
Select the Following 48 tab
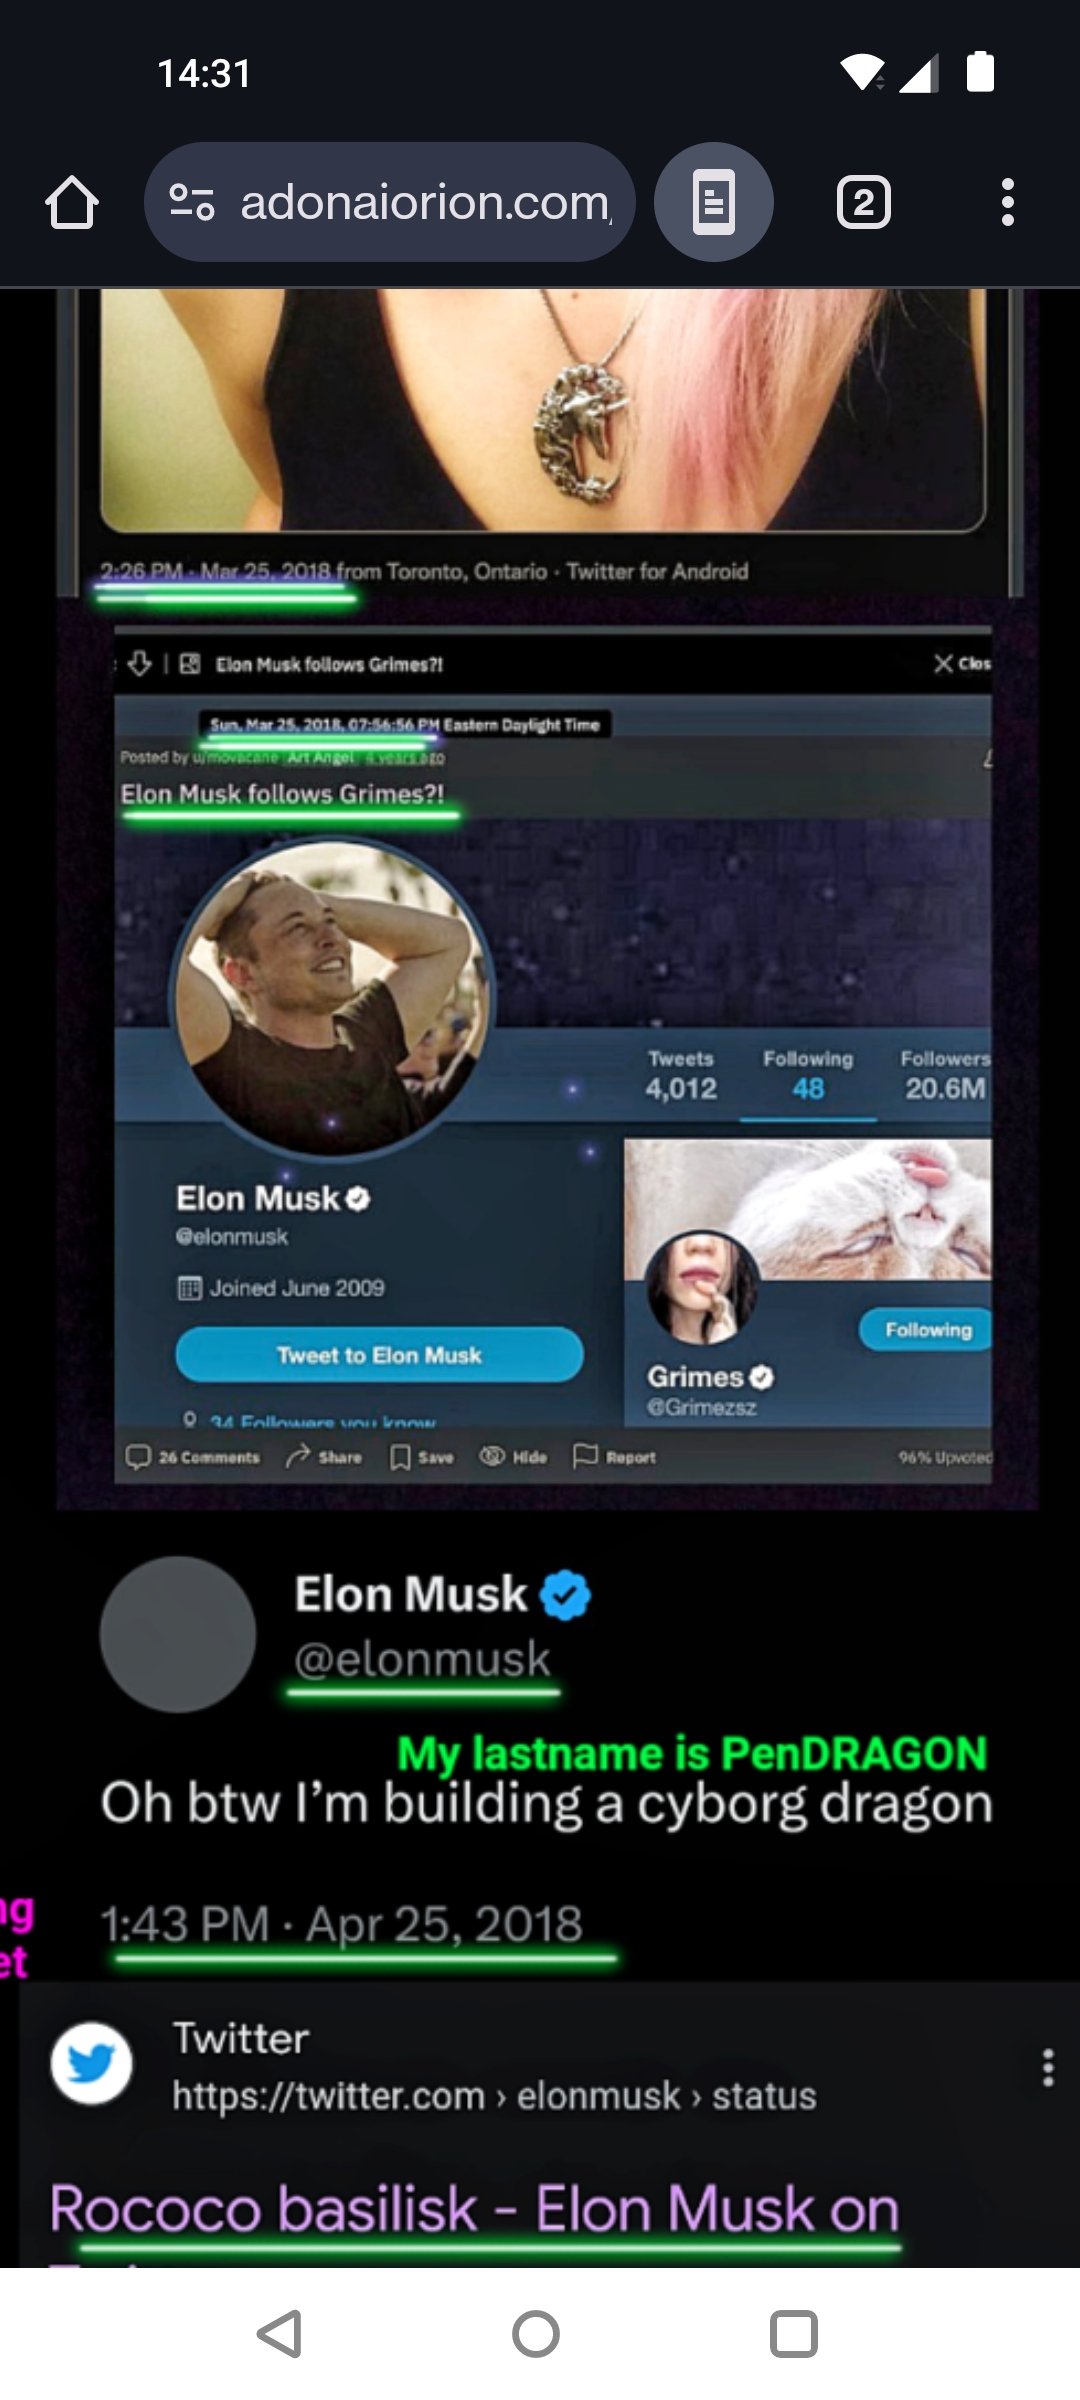tap(808, 1075)
